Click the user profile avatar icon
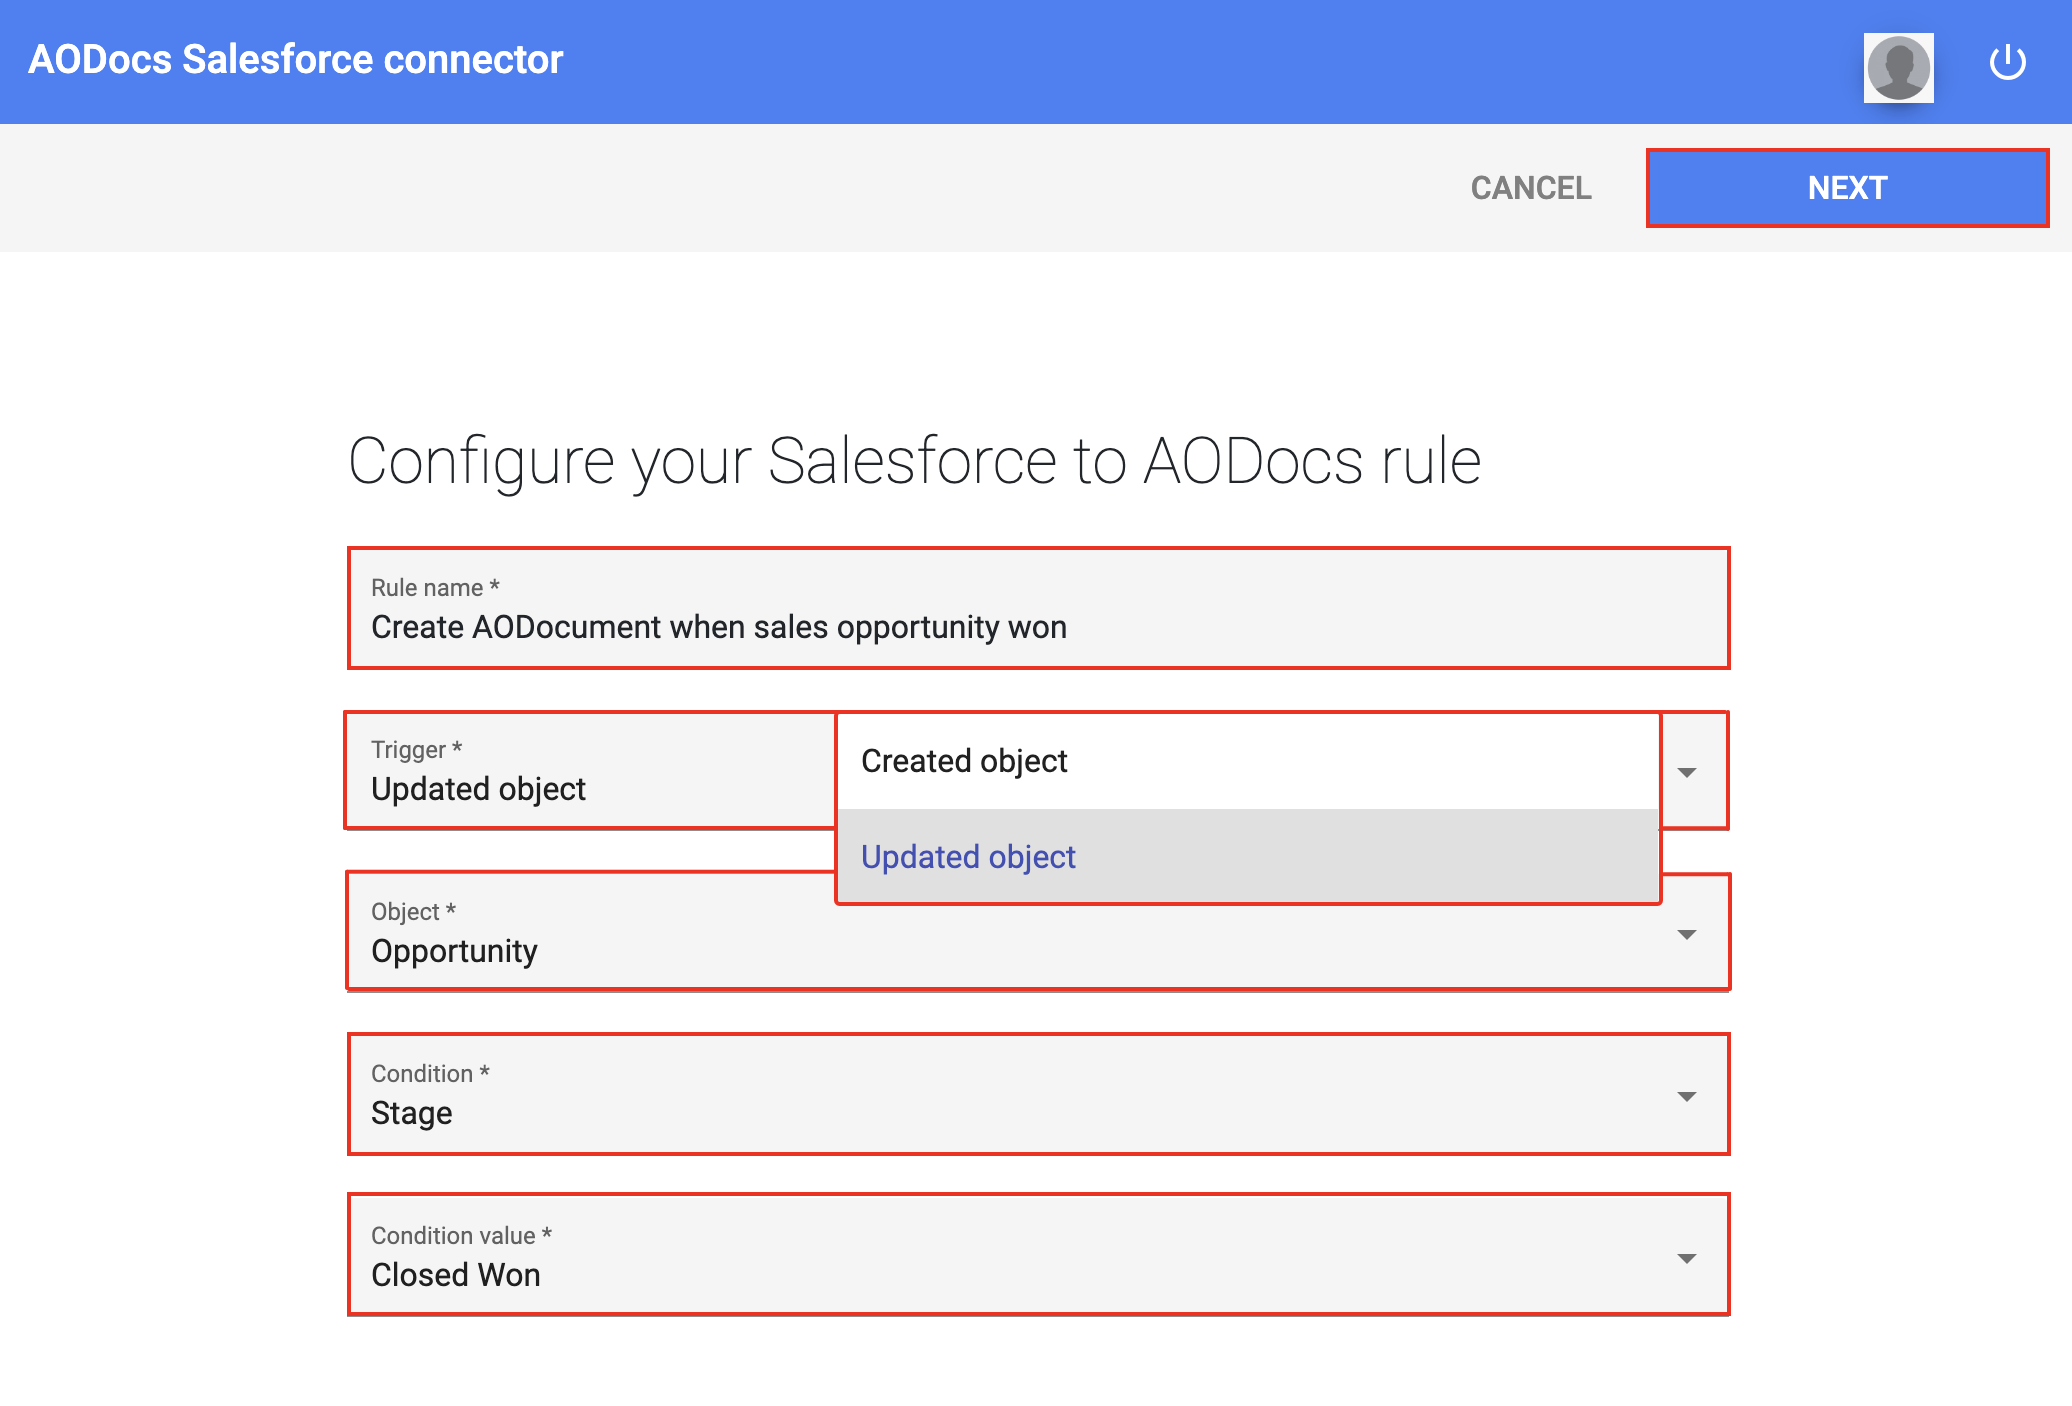 point(1898,67)
